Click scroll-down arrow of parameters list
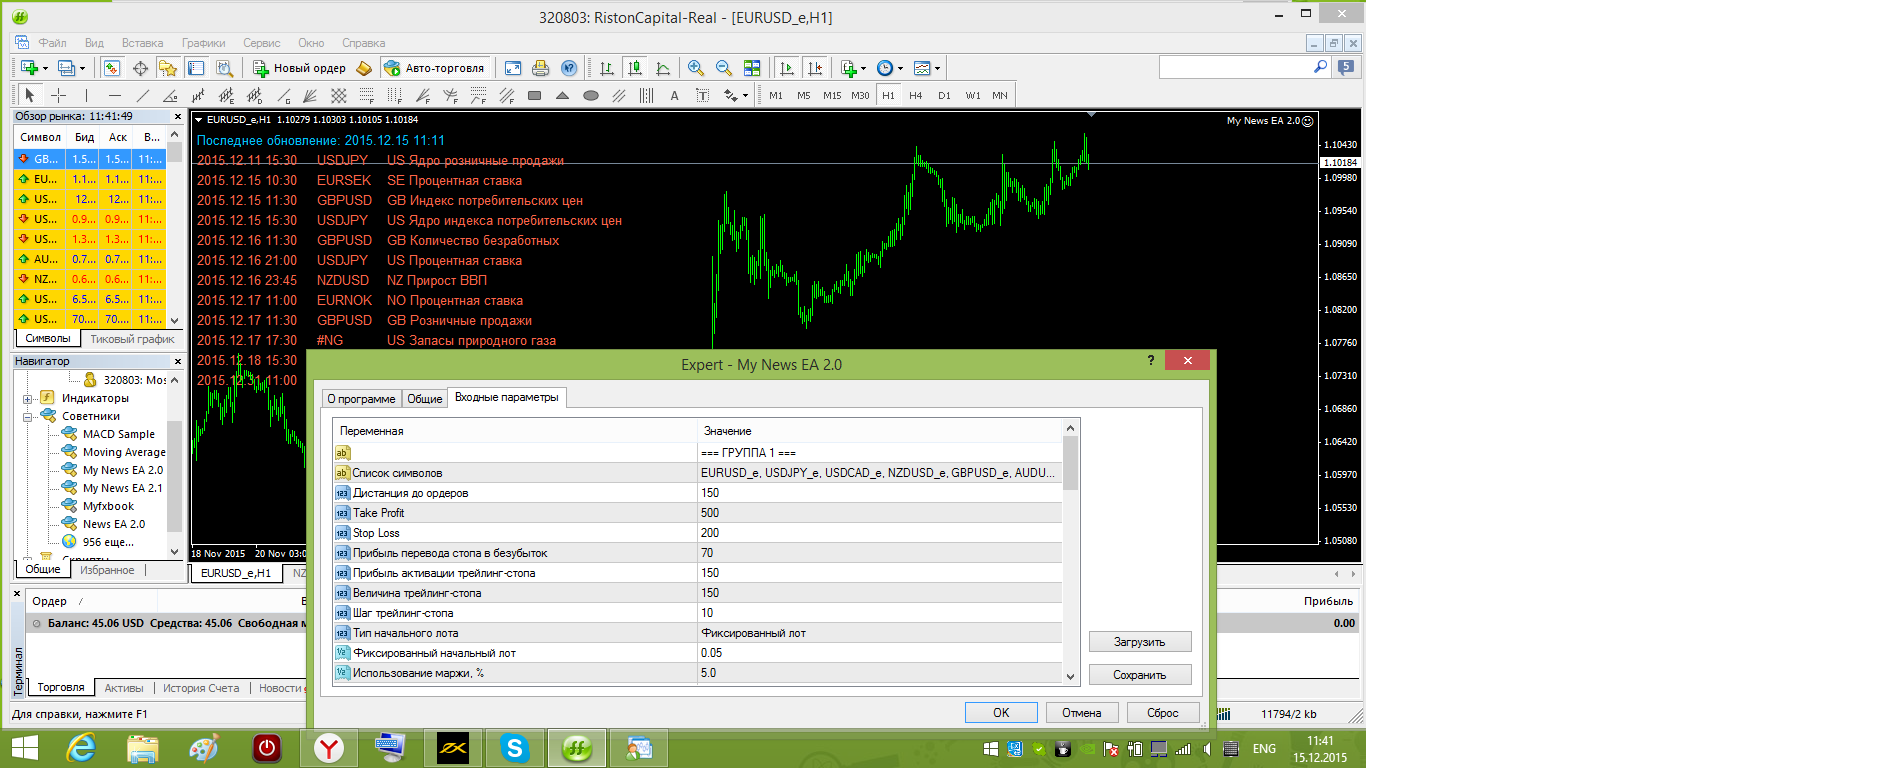Image resolution: width=1887 pixels, height=768 pixels. click(x=1070, y=676)
